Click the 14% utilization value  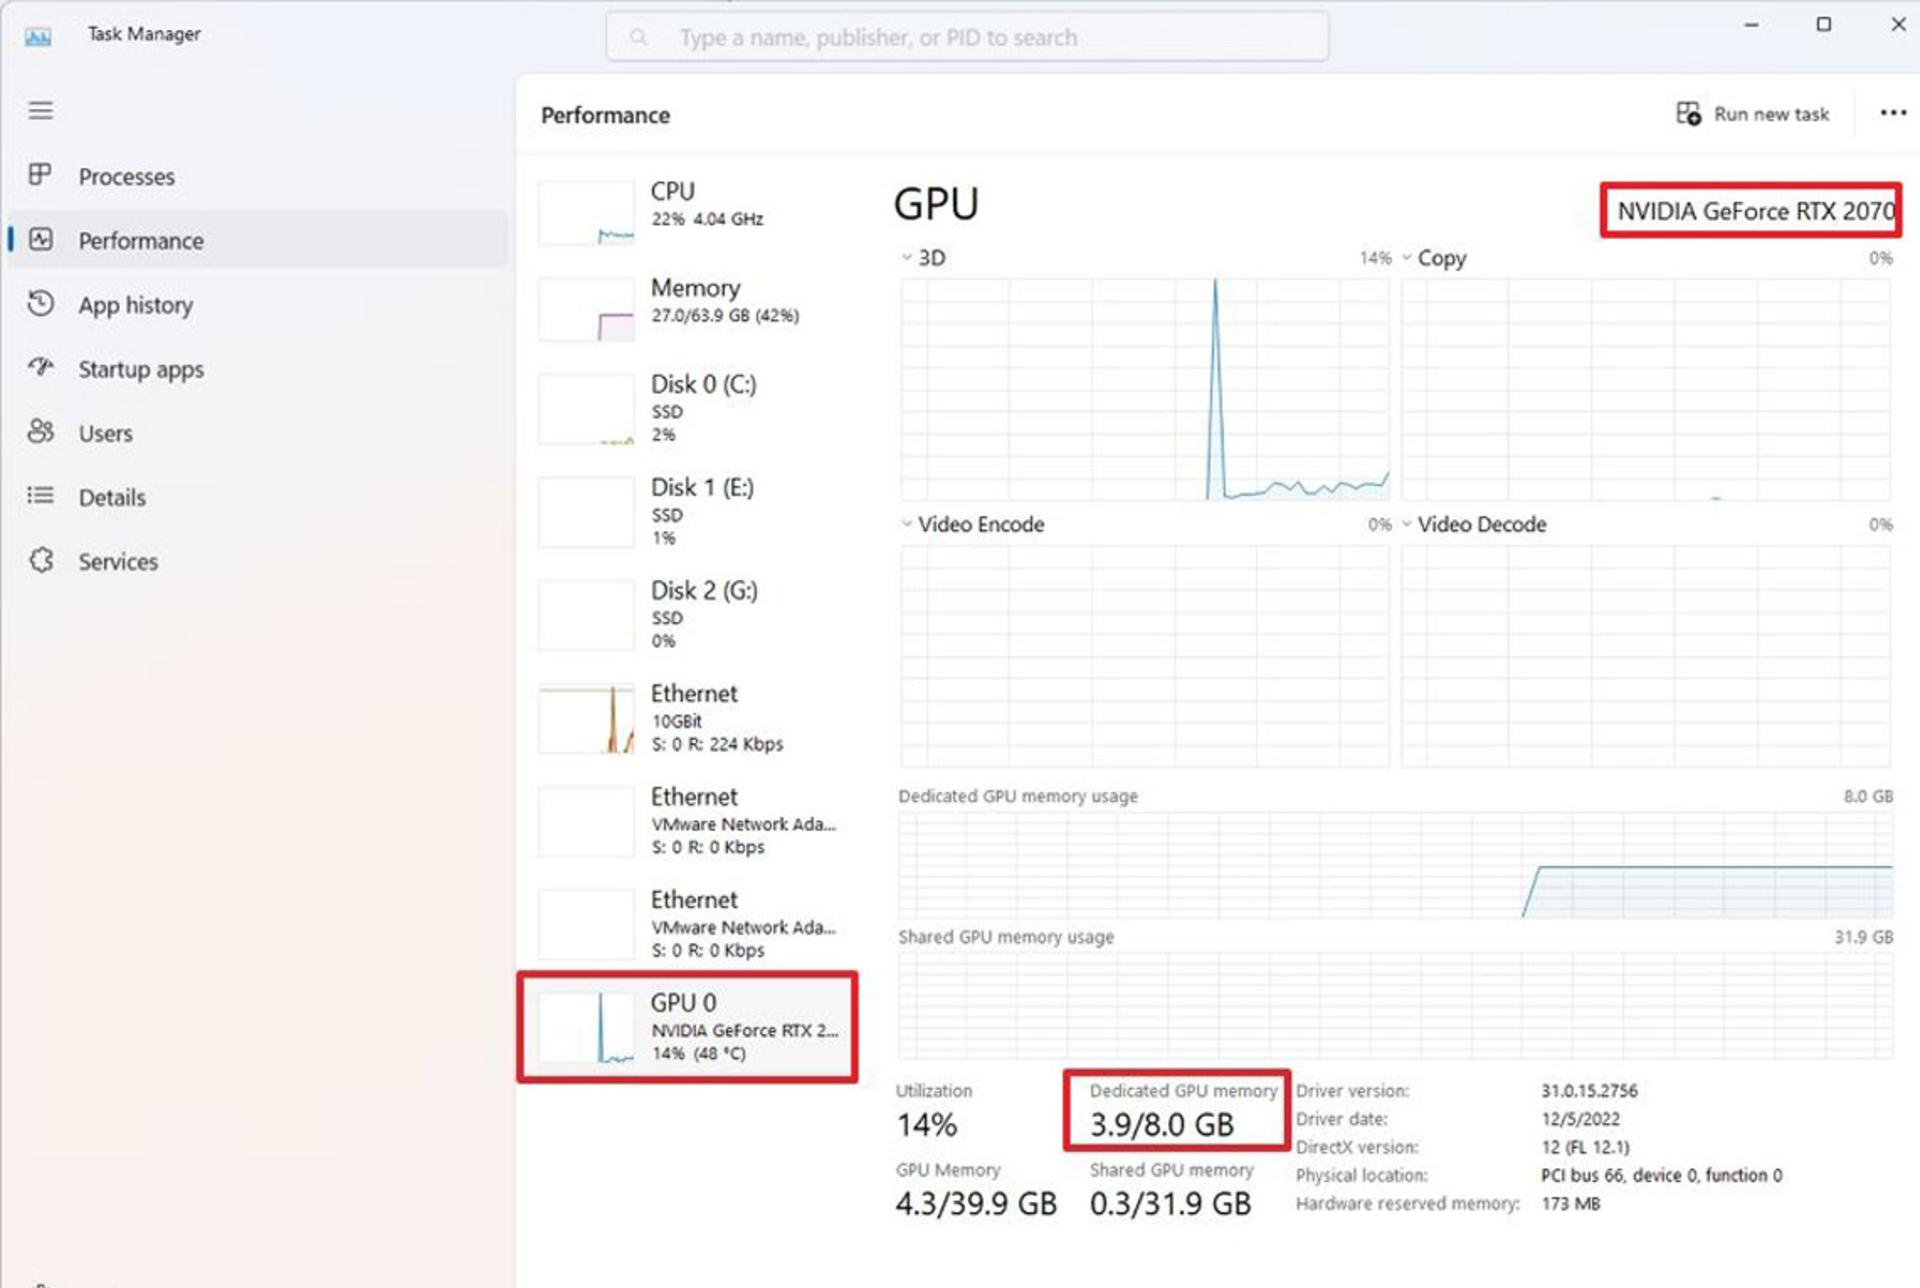click(x=927, y=1125)
